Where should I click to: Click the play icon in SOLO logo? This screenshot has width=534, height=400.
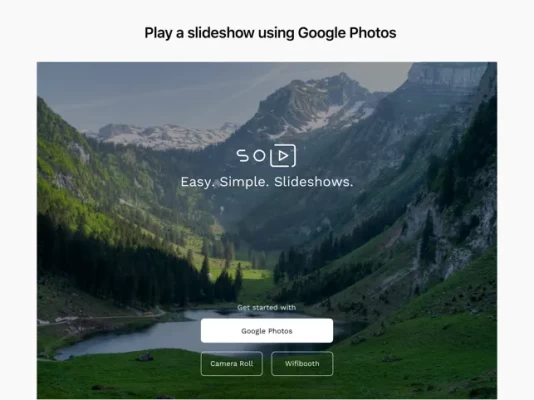tap(283, 156)
